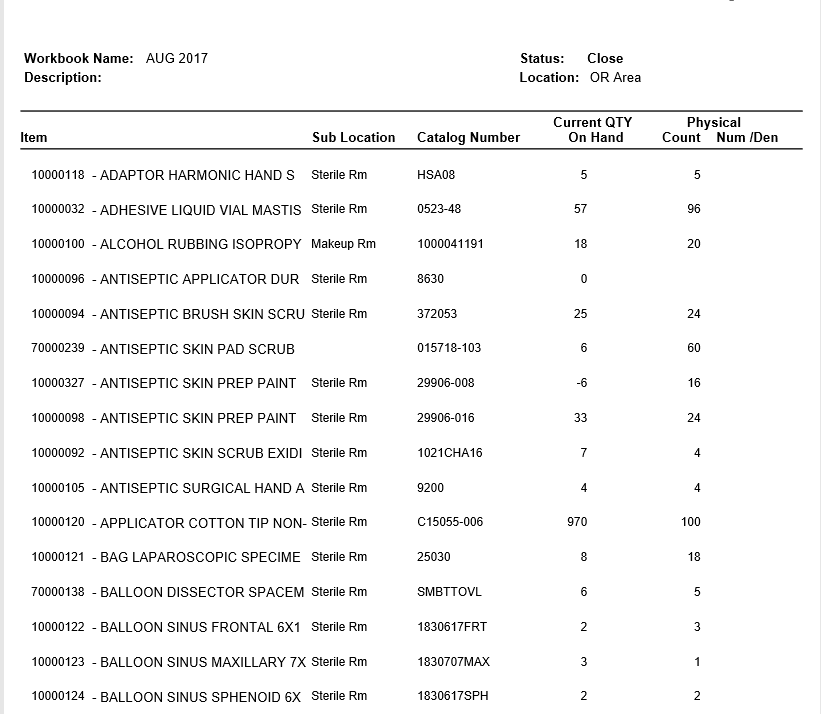Click the Location value OR Area

tap(615, 77)
